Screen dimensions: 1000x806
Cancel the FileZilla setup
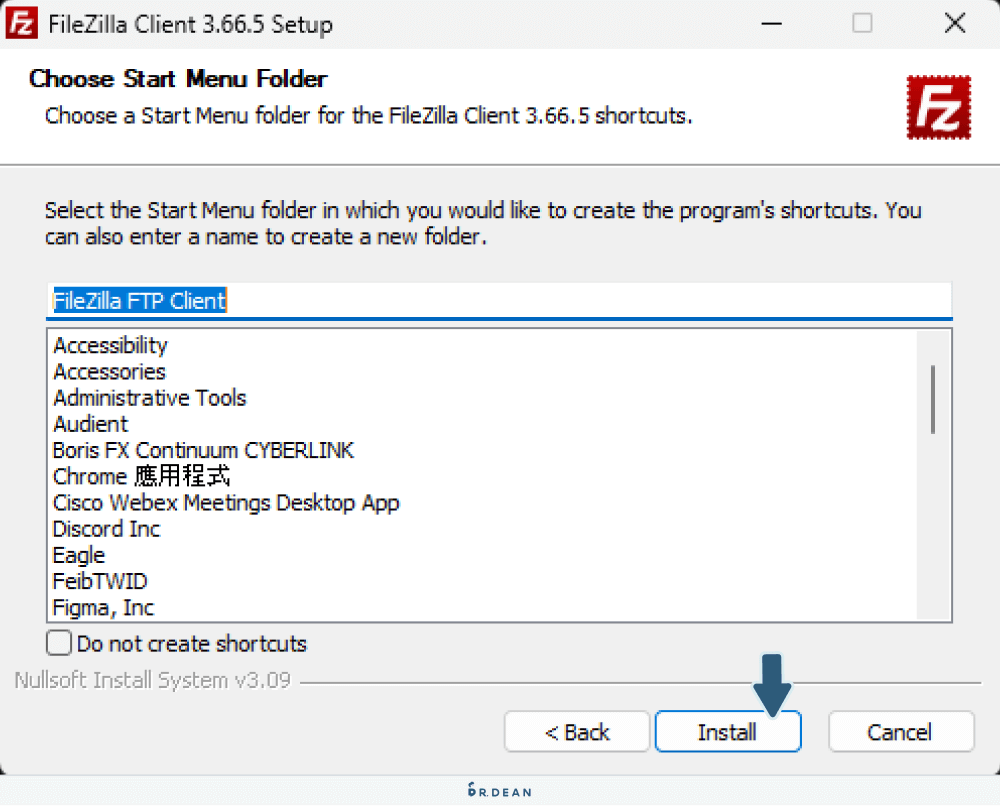pos(900,732)
